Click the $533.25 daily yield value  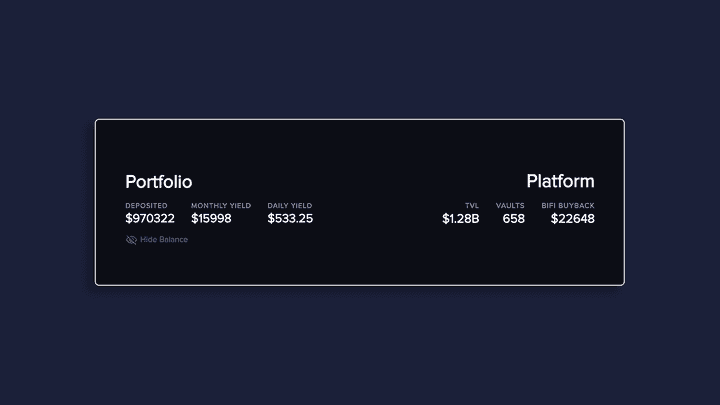[290, 218]
